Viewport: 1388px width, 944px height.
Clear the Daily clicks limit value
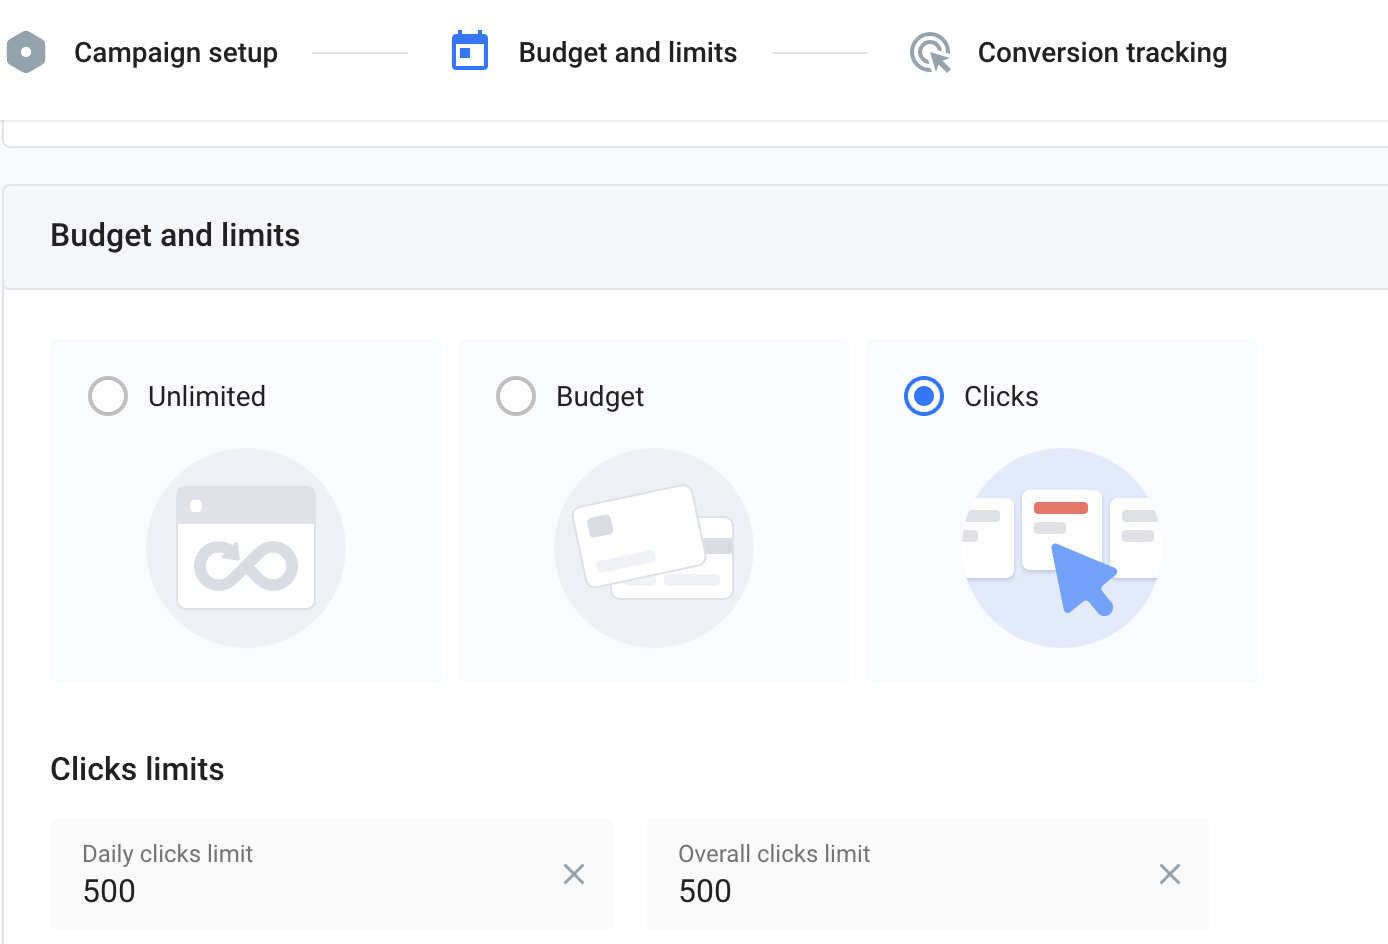pyautogui.click(x=574, y=874)
